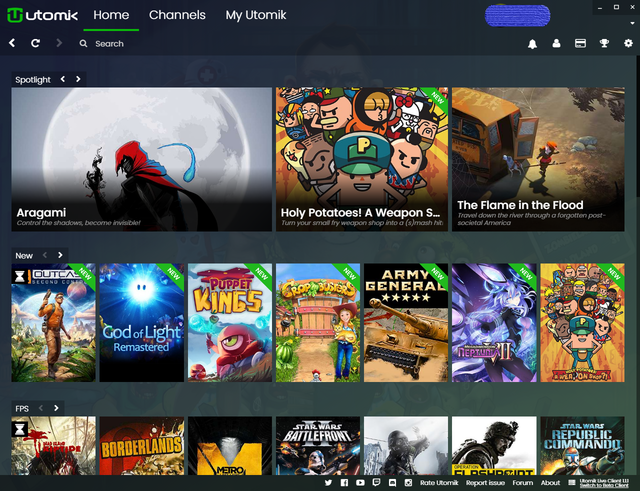Screen dimensions: 640x491
Task: Click Report issue link
Action: tap(485, 483)
